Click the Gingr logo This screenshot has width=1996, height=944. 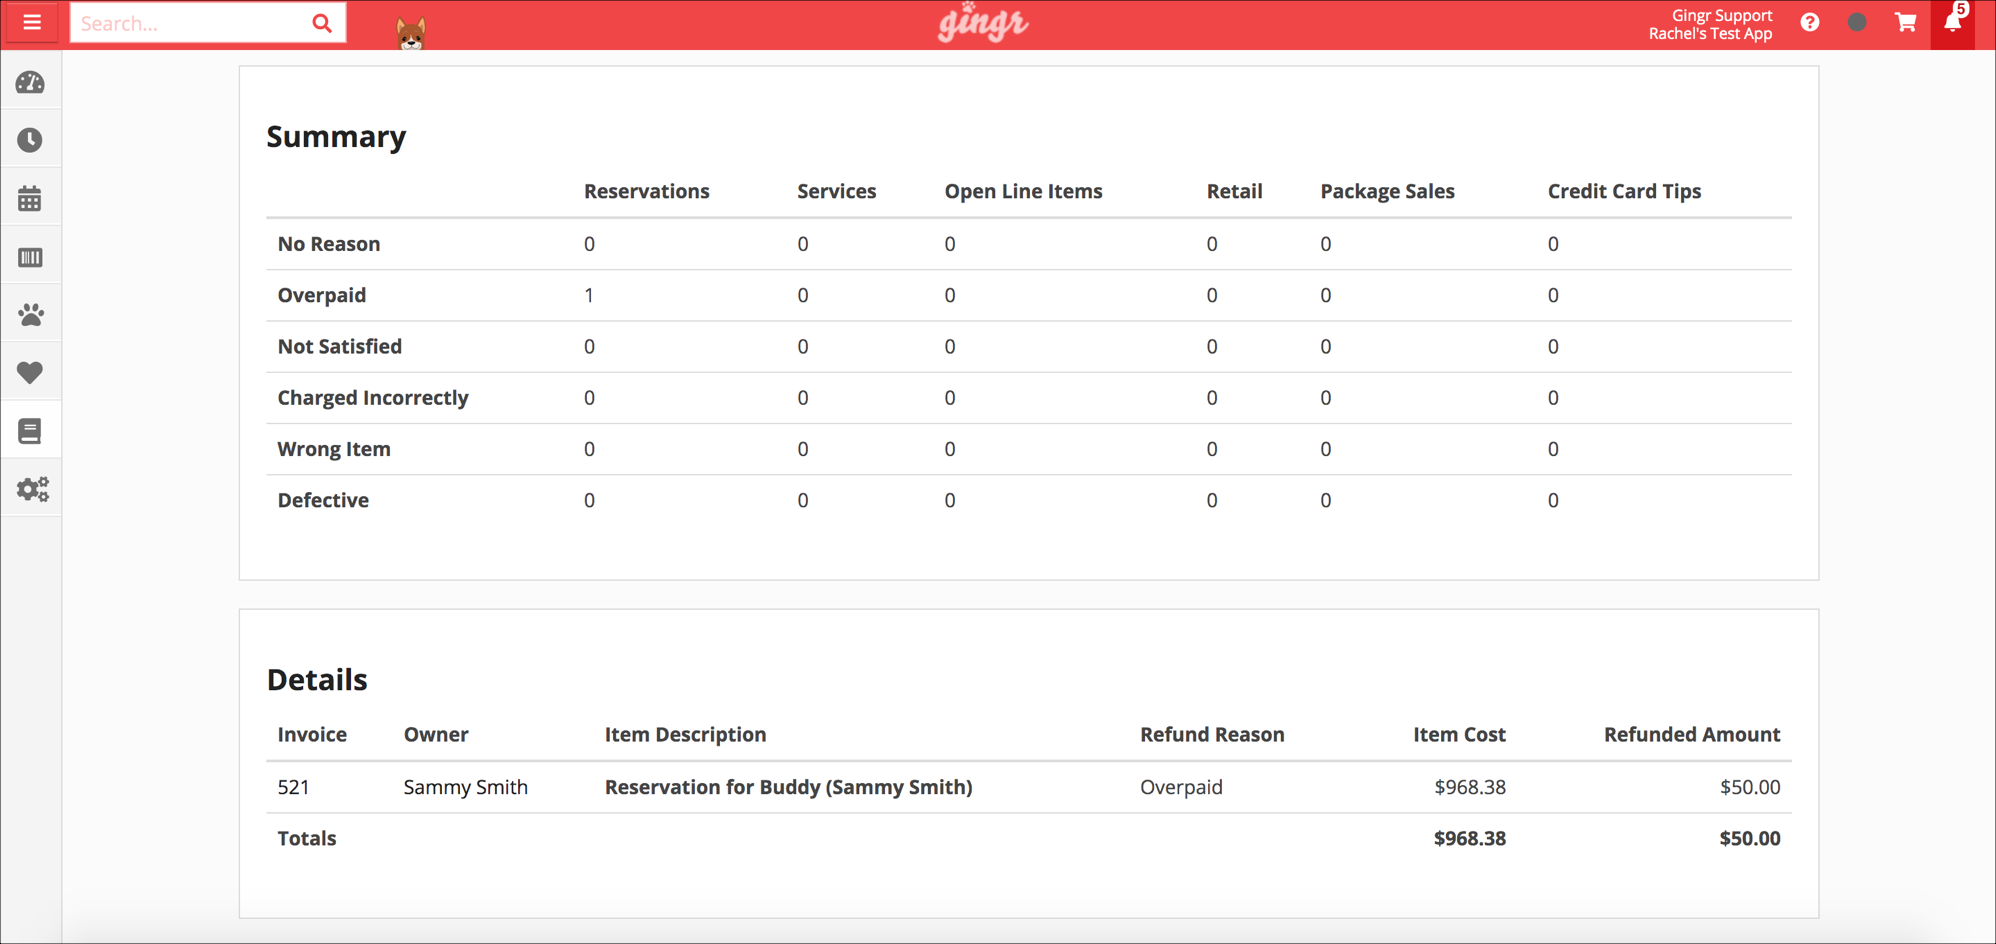983,23
